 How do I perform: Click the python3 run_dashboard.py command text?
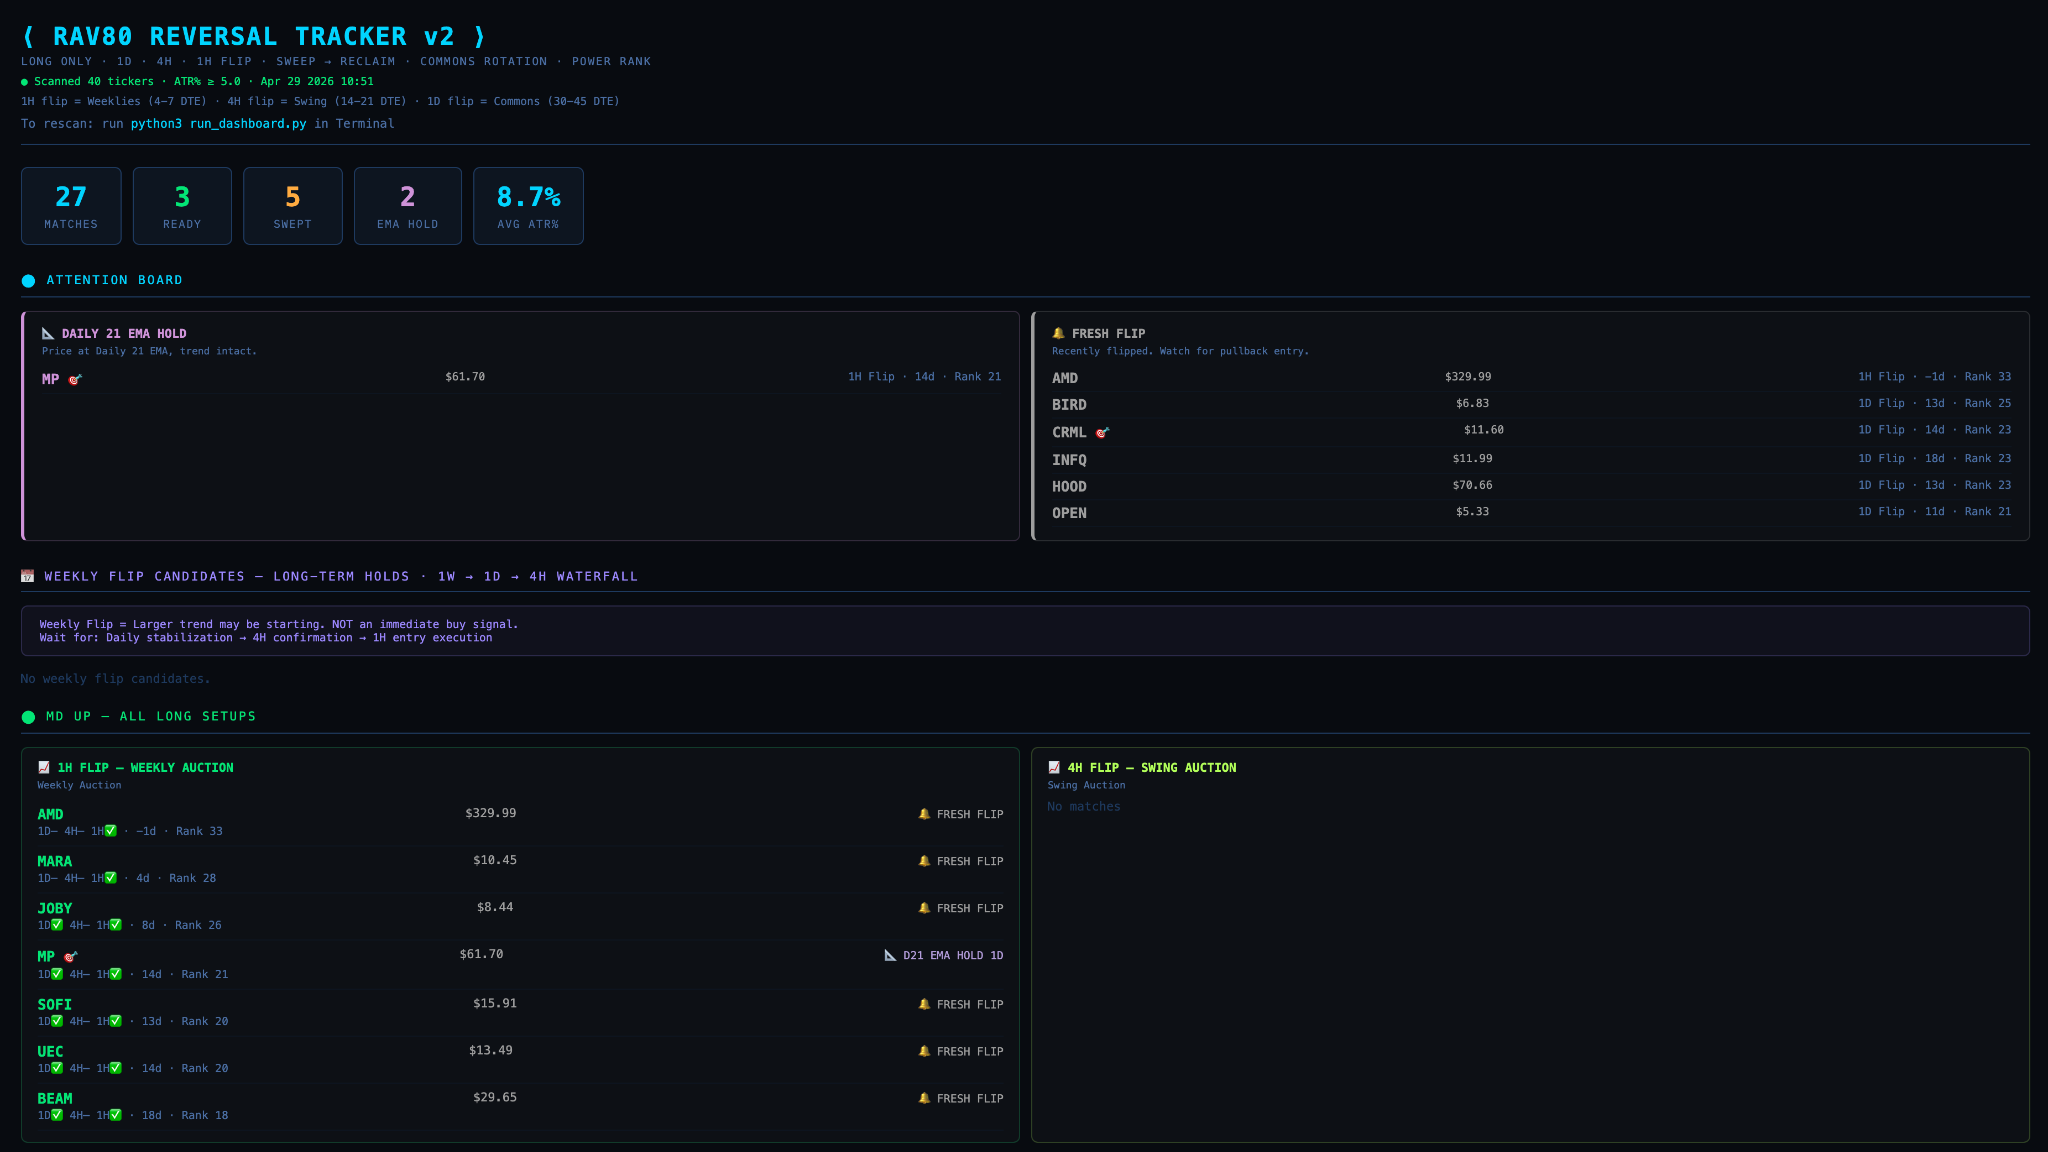218,124
